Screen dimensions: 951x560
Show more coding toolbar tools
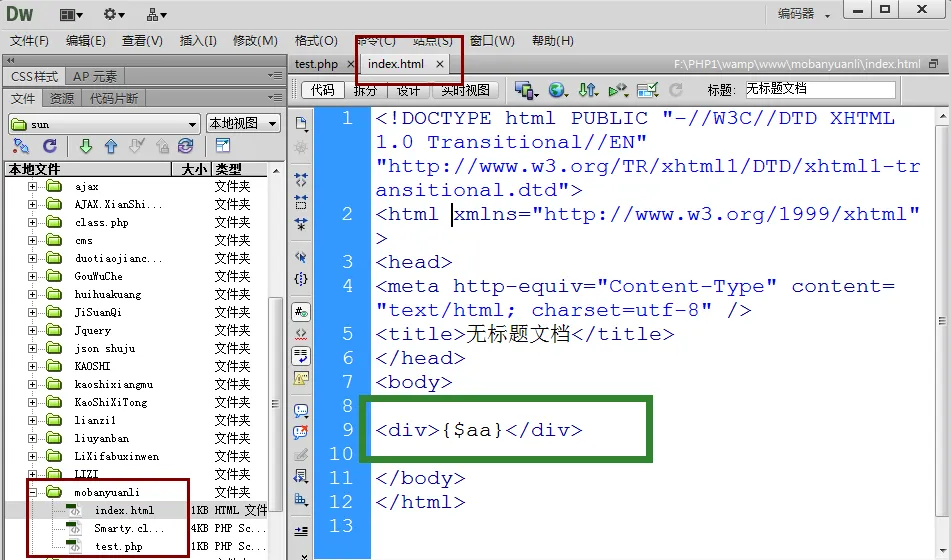click(304, 556)
